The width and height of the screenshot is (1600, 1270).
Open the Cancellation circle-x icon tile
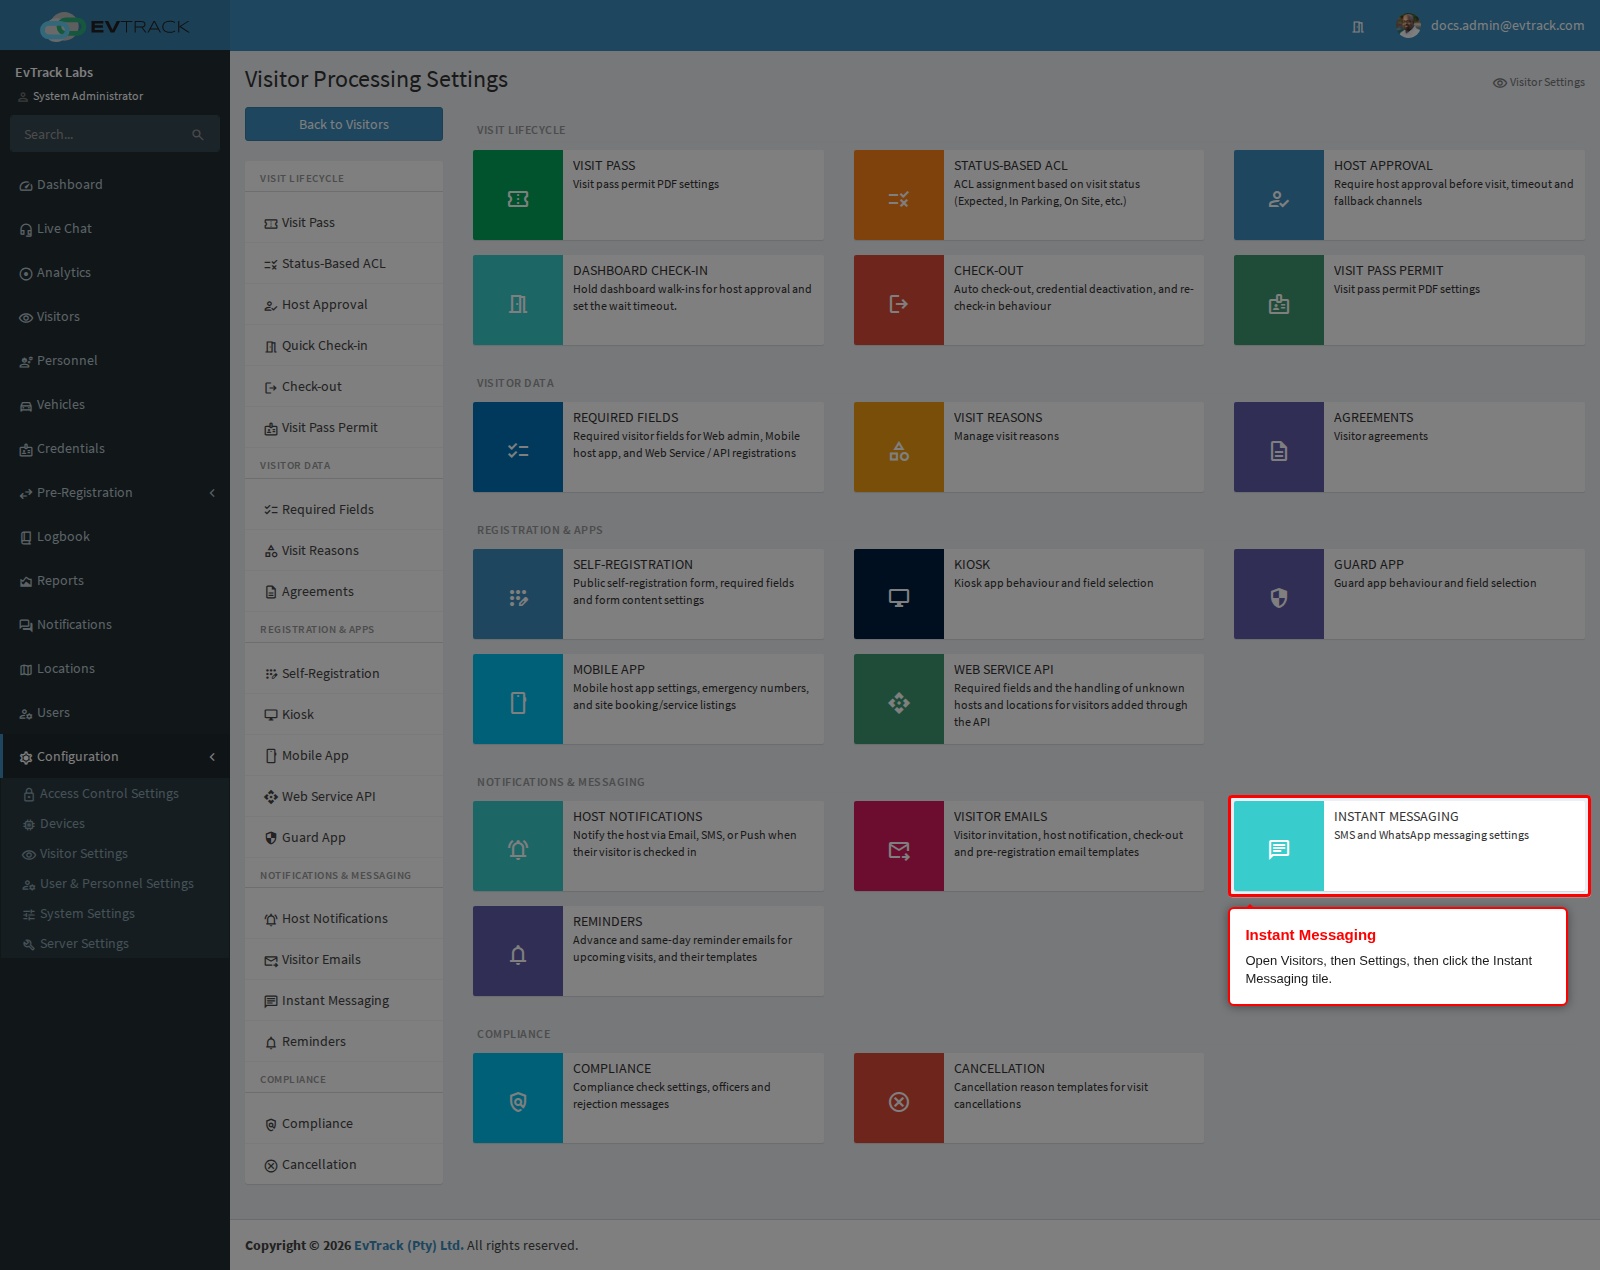tap(899, 1098)
